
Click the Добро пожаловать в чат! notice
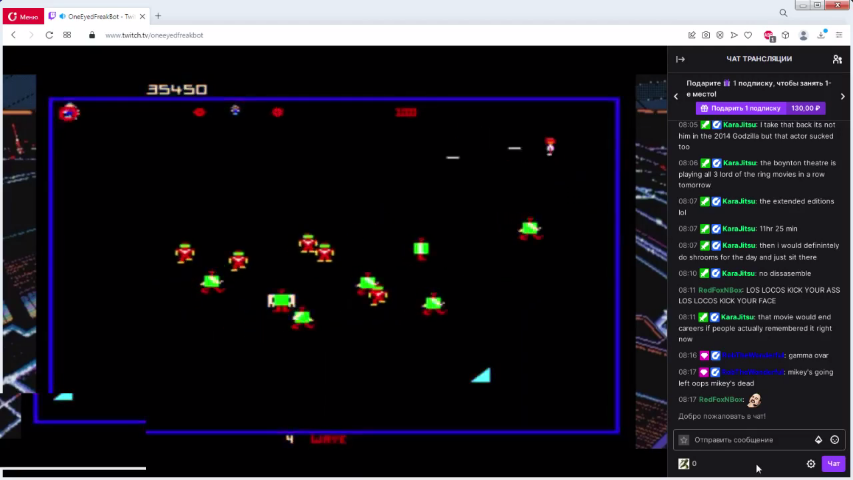(722, 416)
